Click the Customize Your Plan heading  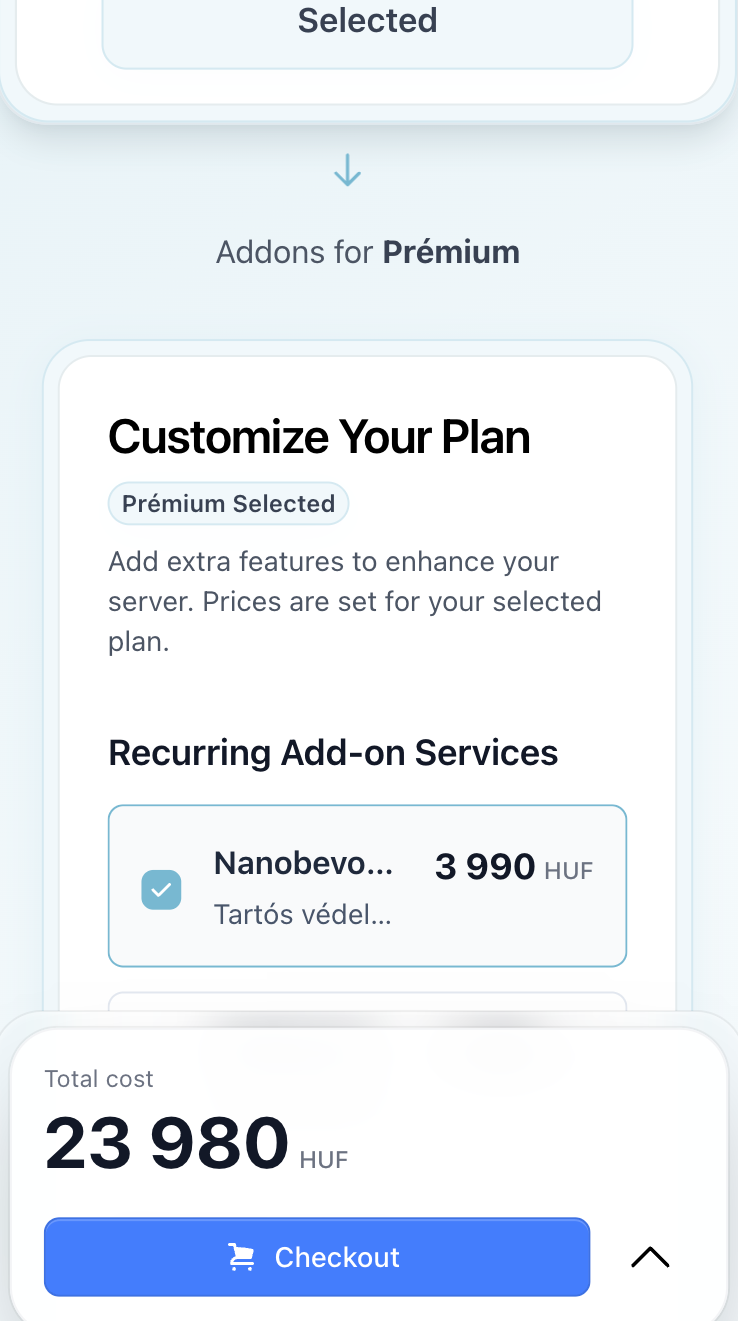click(319, 437)
